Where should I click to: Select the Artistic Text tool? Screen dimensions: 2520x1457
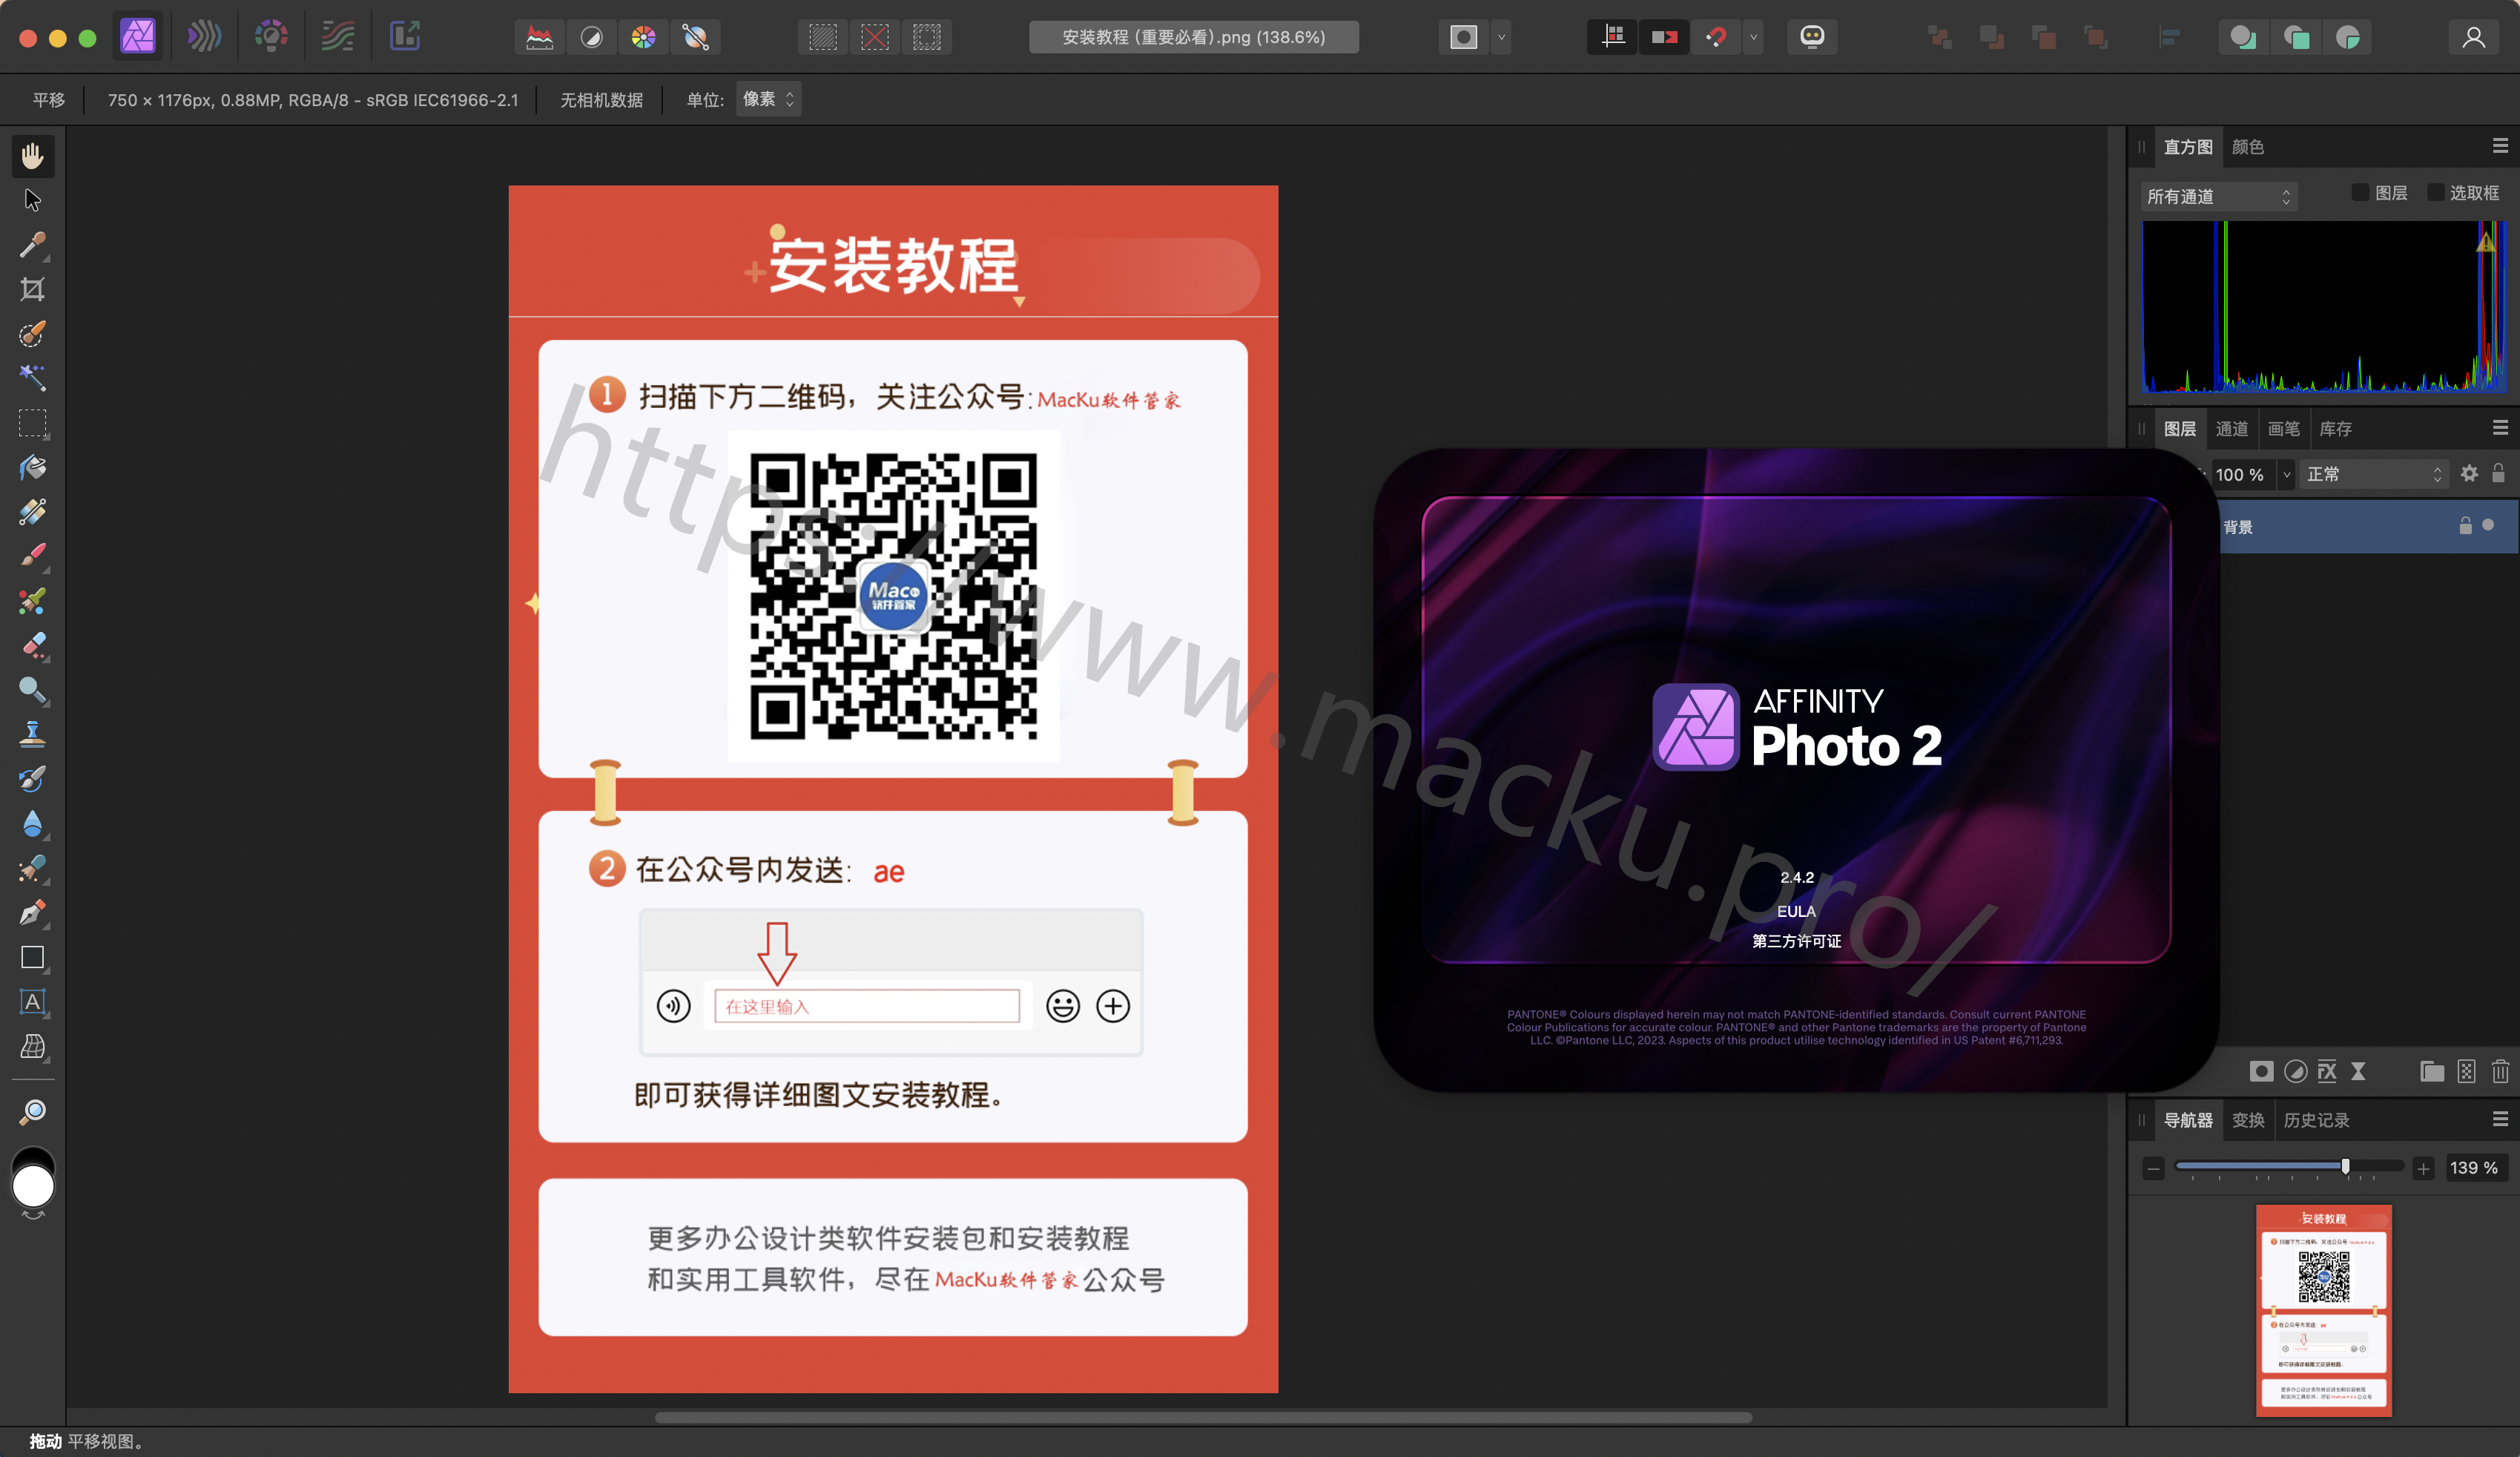tap(32, 1002)
